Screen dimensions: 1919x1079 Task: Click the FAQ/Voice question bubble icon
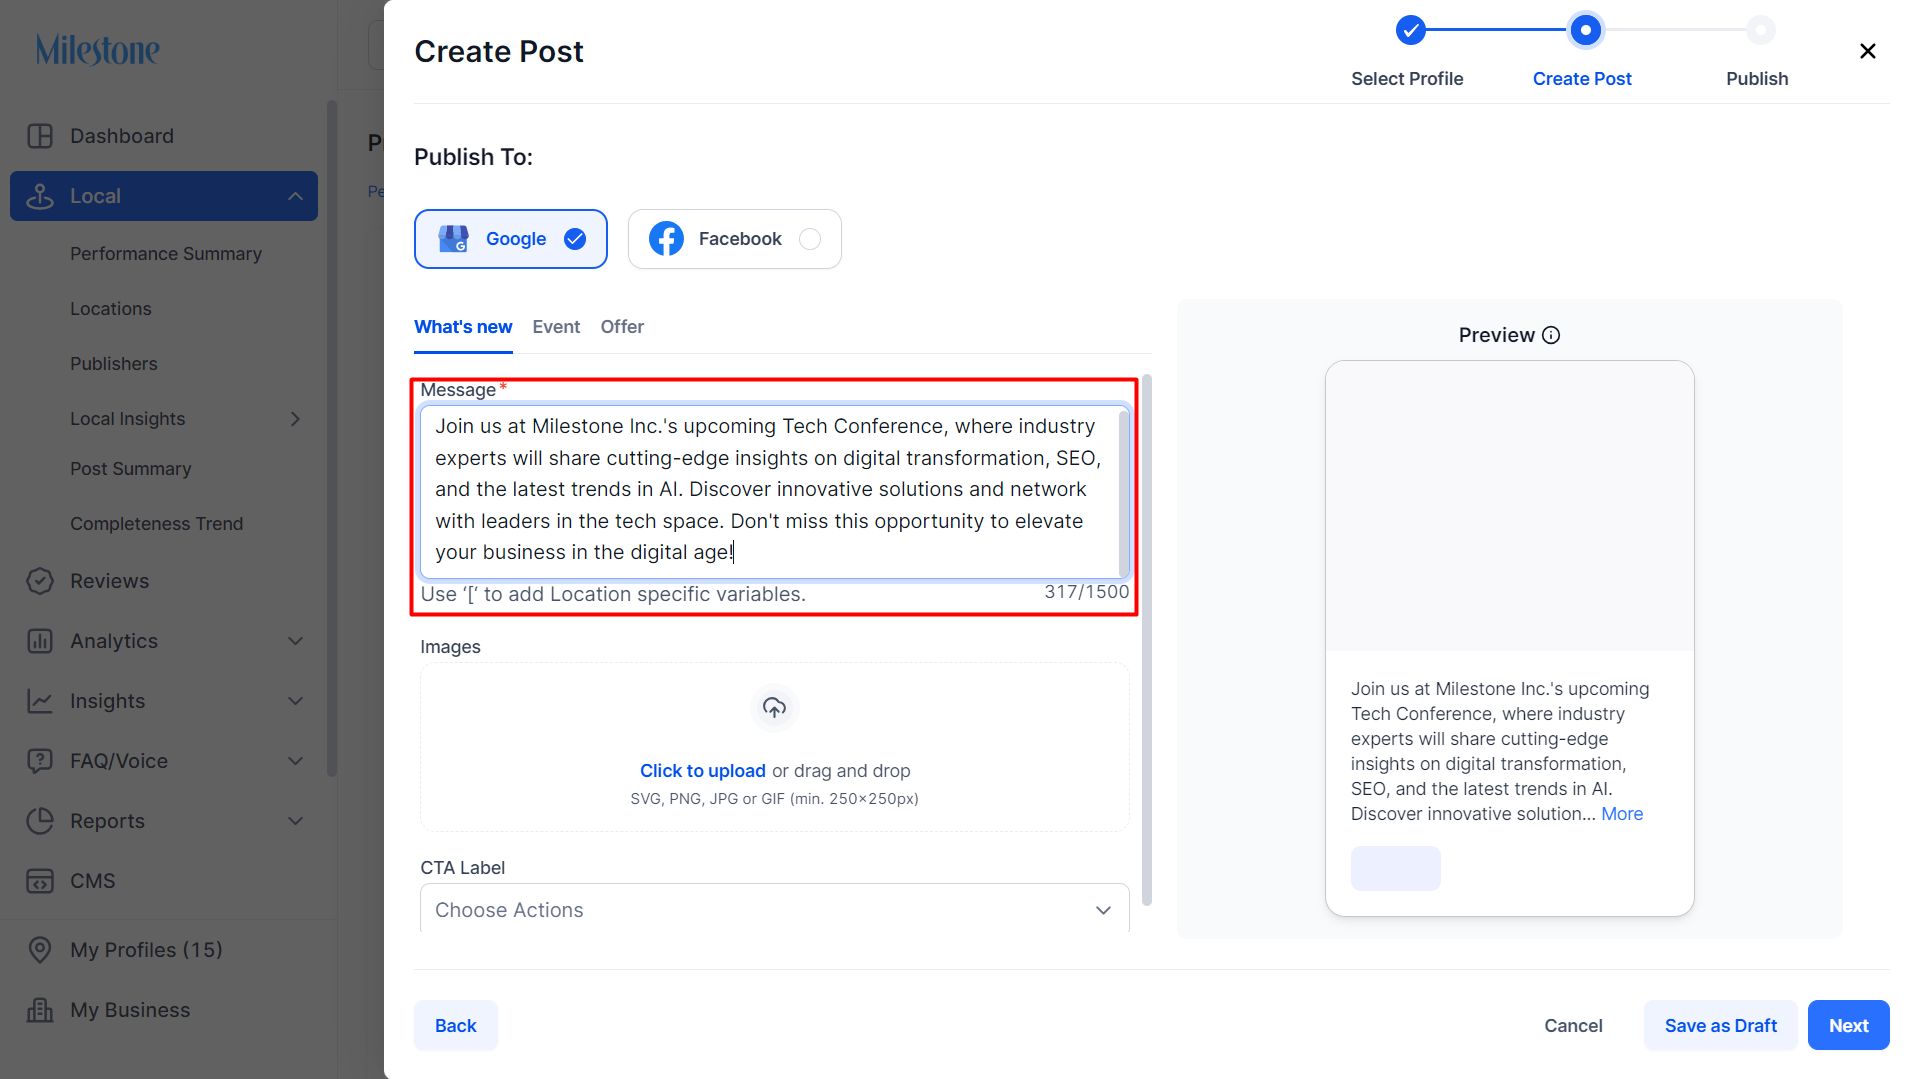pos(40,761)
